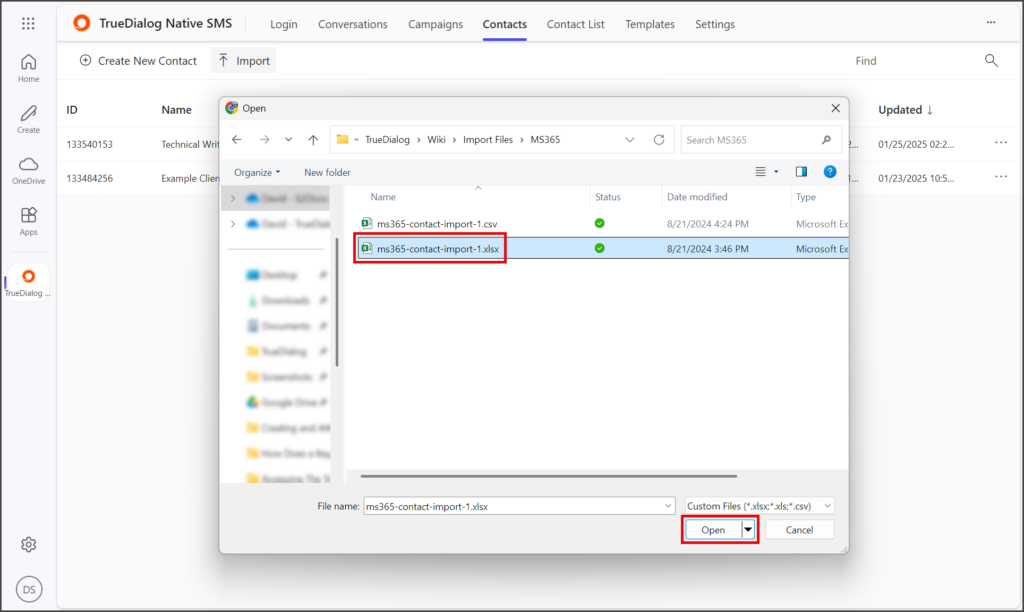Sort files by Date modified column

[697, 197]
